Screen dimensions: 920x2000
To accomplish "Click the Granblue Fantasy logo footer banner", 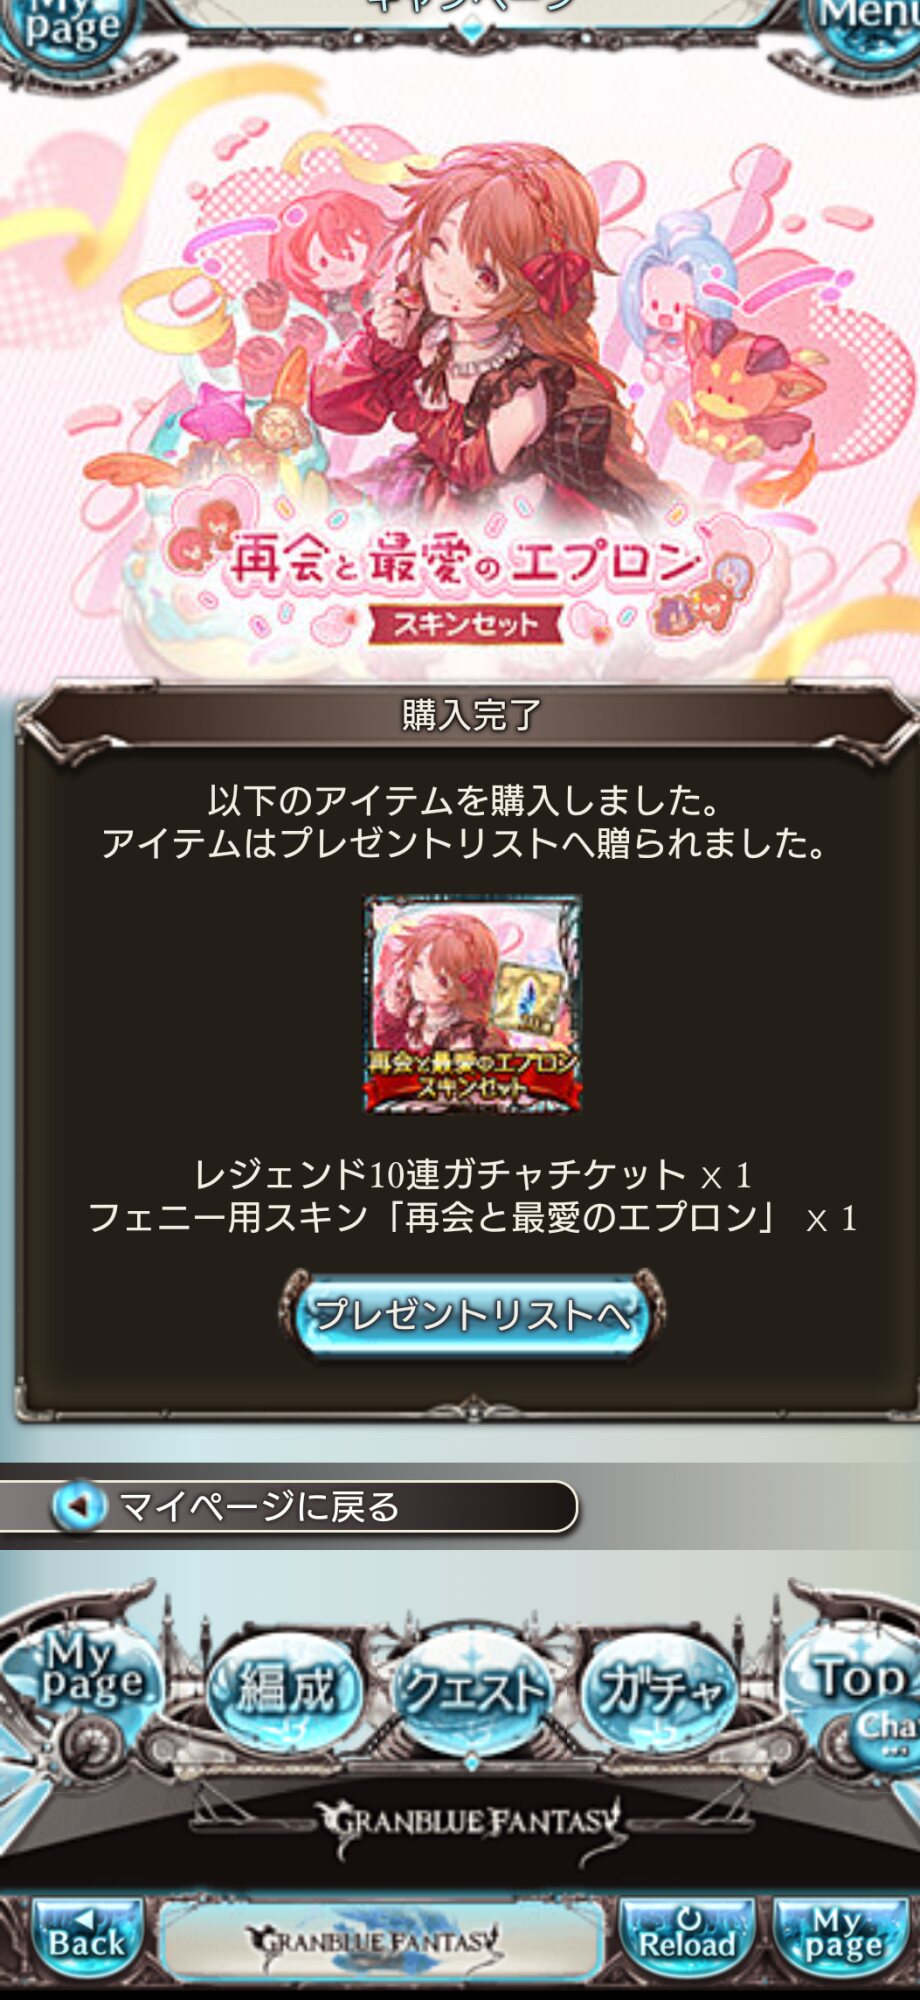I will click(380, 1941).
